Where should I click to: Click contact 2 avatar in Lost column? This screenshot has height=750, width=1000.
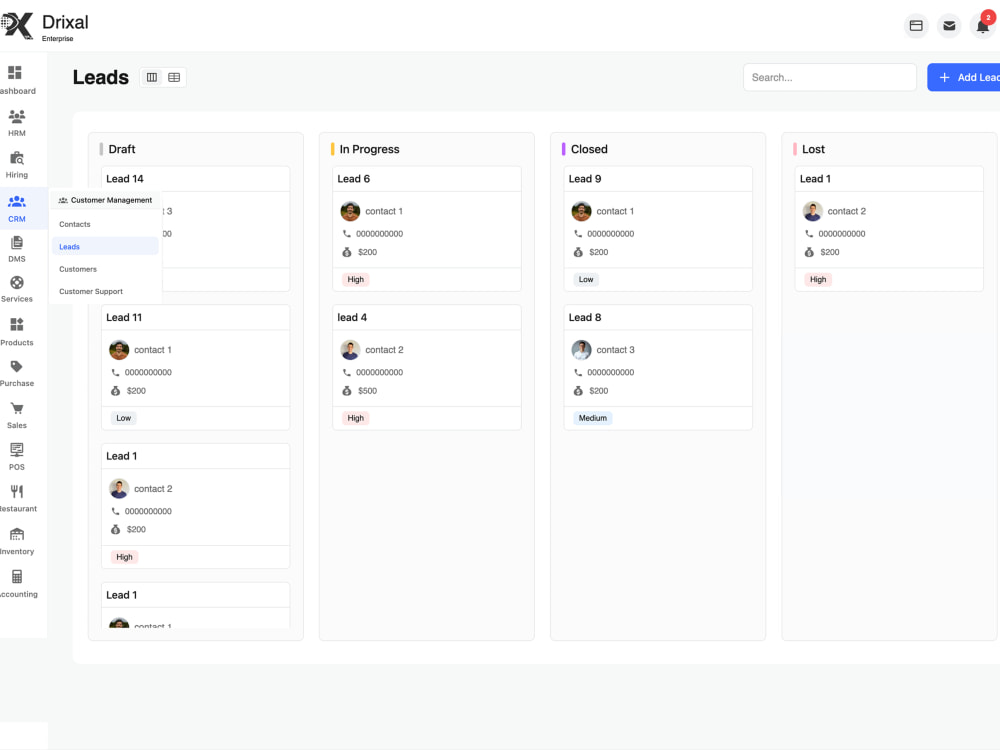pos(812,211)
